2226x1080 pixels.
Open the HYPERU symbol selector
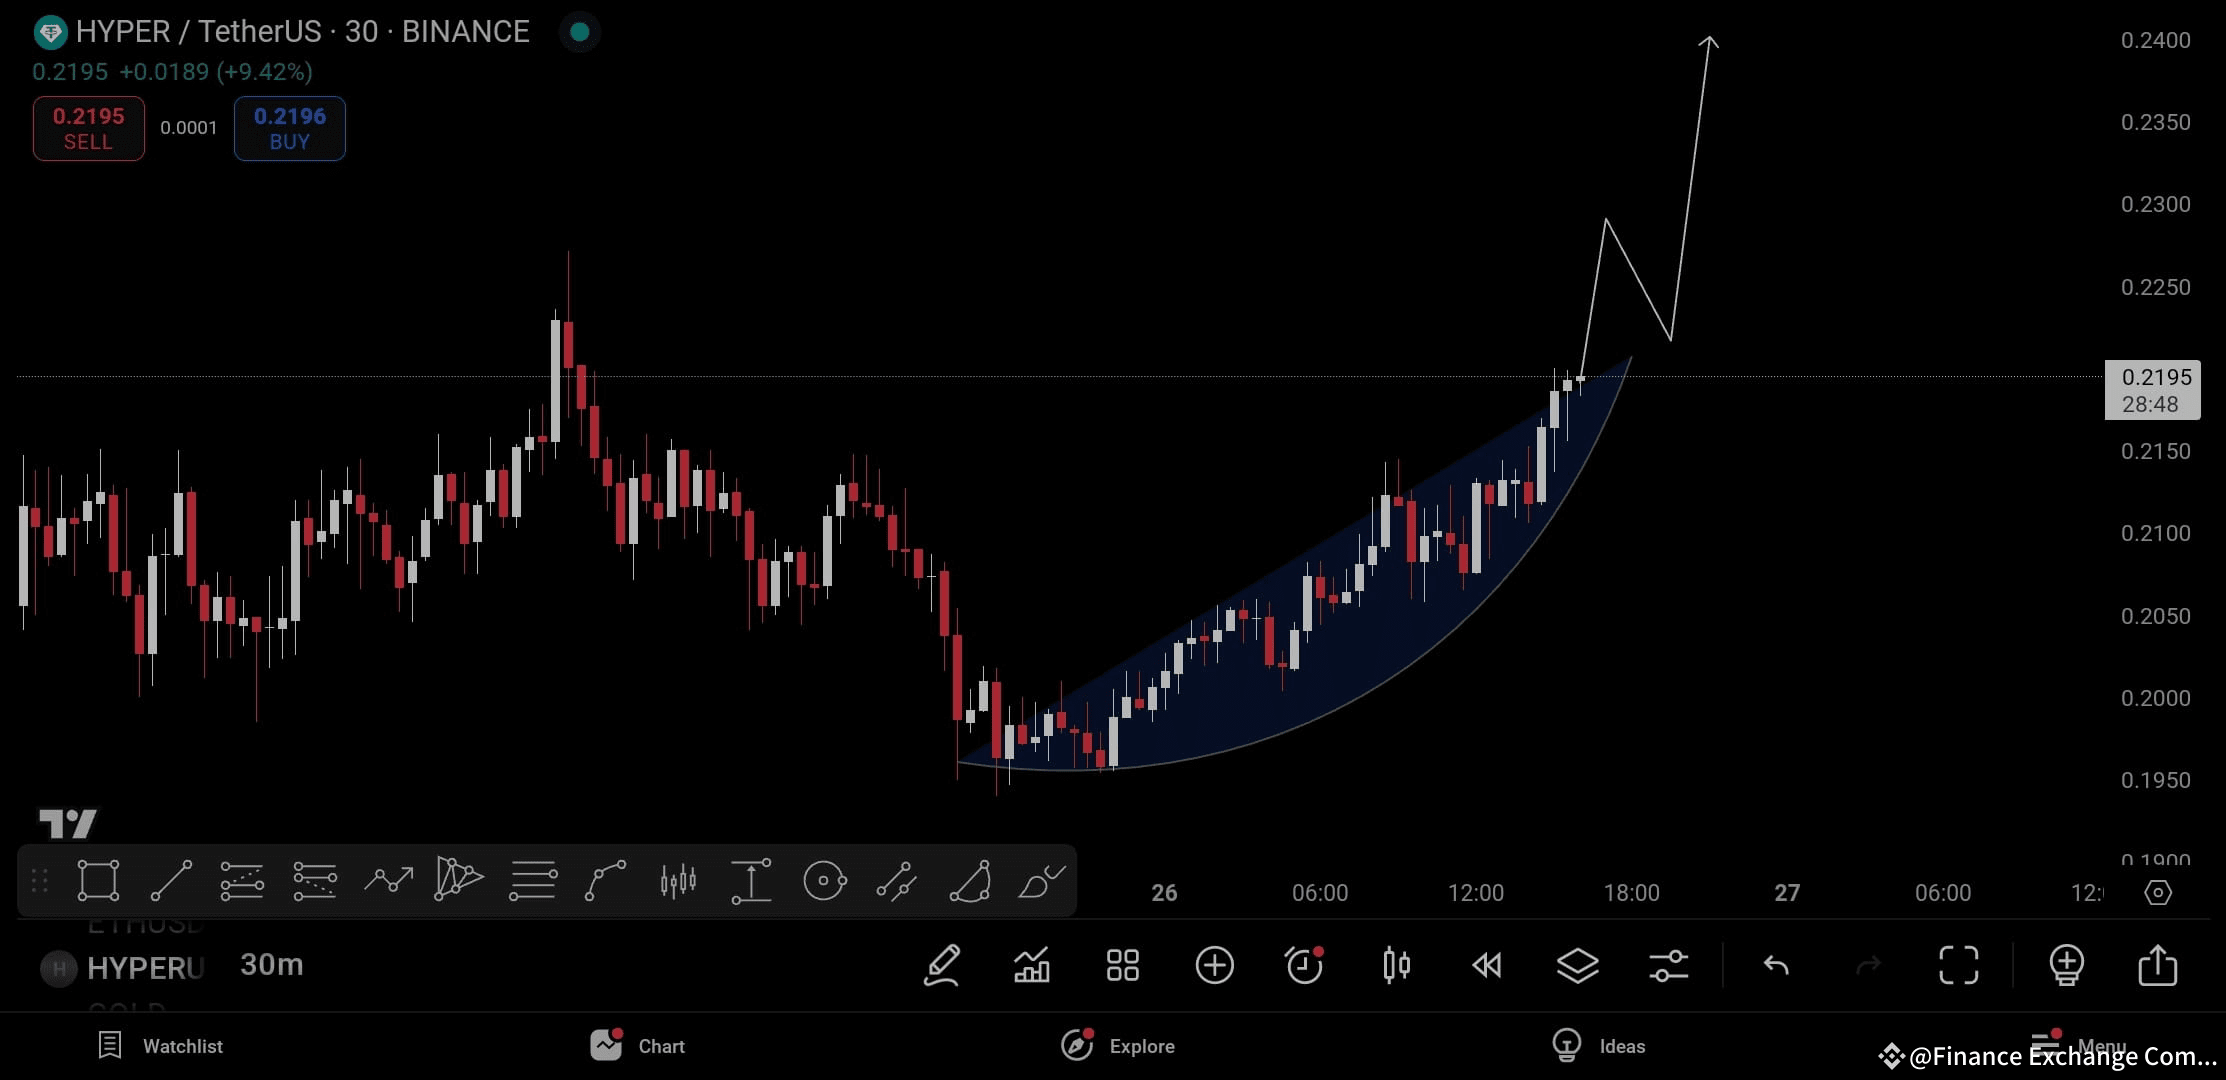(x=125, y=968)
